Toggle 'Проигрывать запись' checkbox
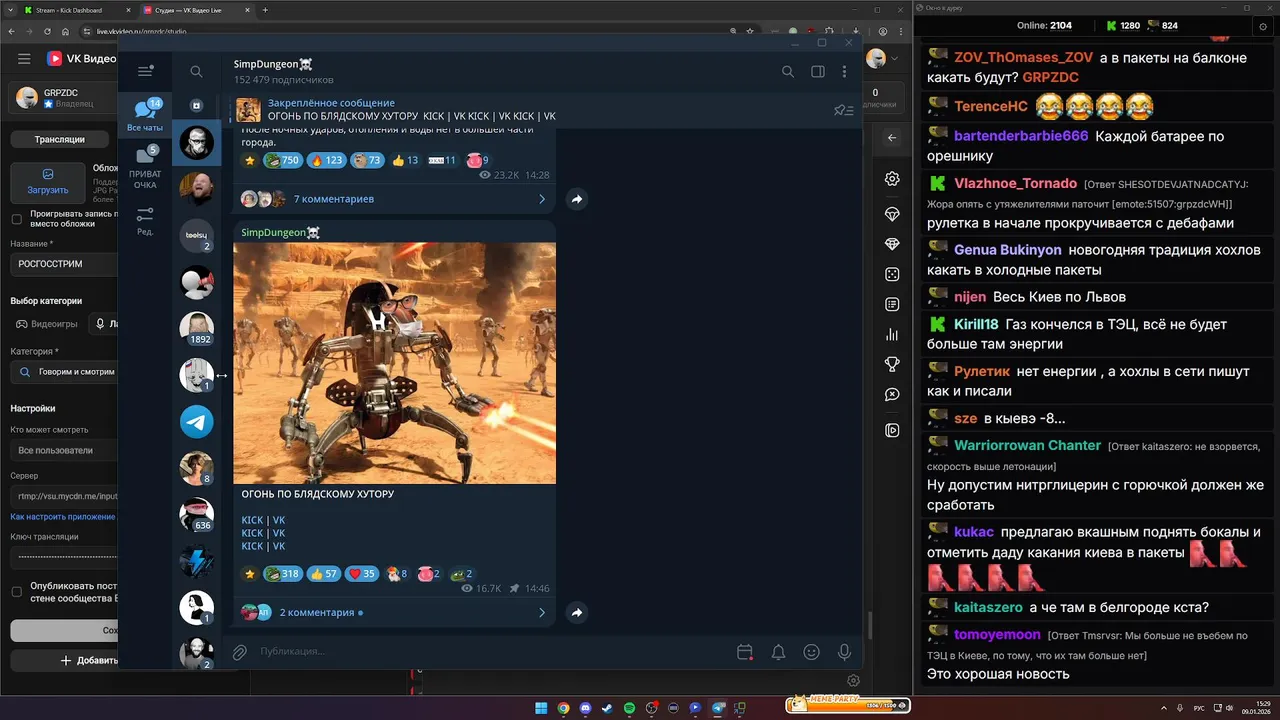 coord(16,219)
